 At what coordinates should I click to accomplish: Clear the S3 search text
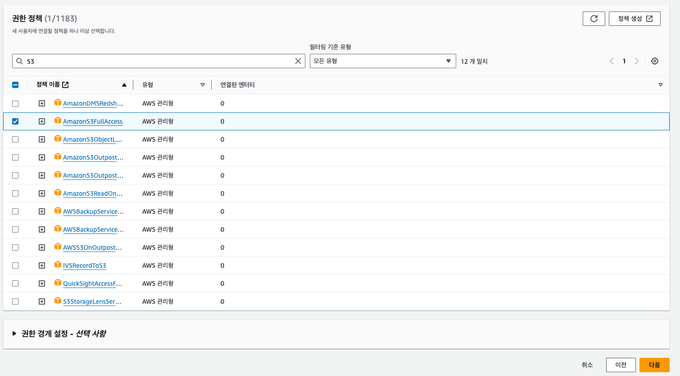click(298, 61)
